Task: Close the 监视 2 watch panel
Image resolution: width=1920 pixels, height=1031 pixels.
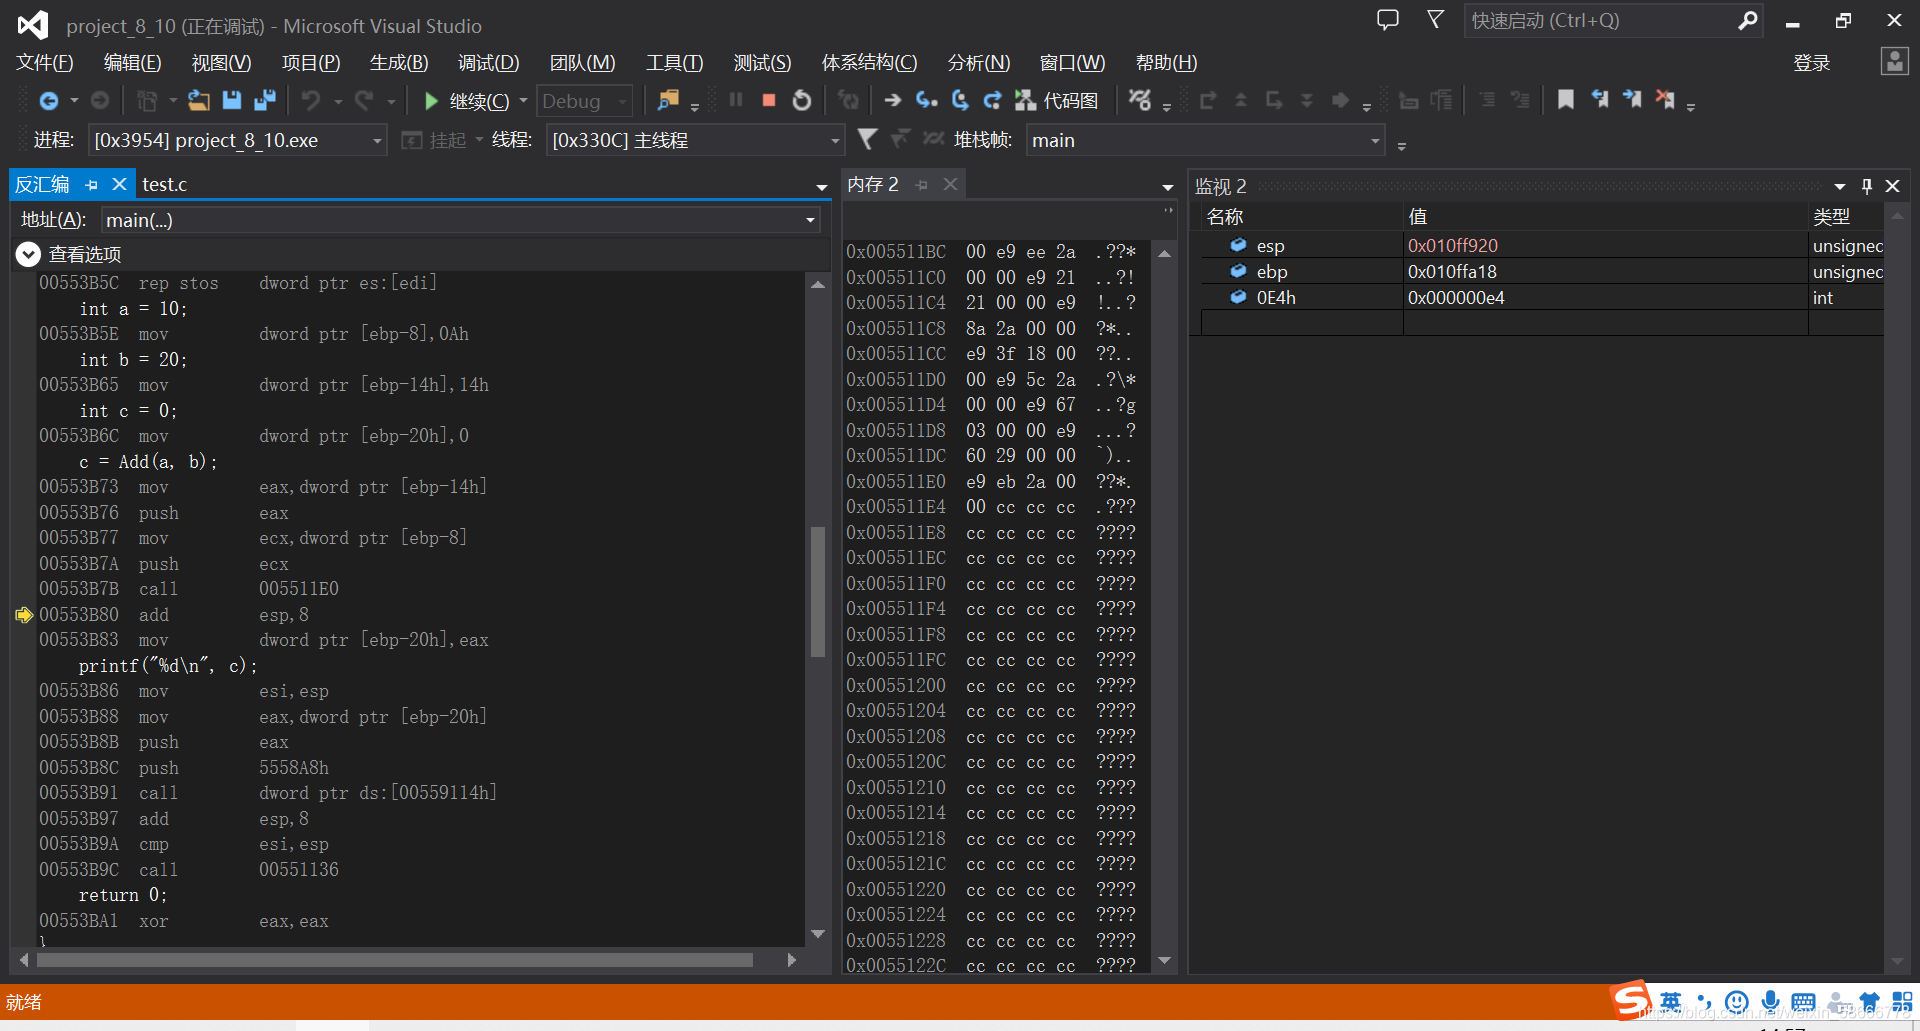Action: pos(1892,186)
